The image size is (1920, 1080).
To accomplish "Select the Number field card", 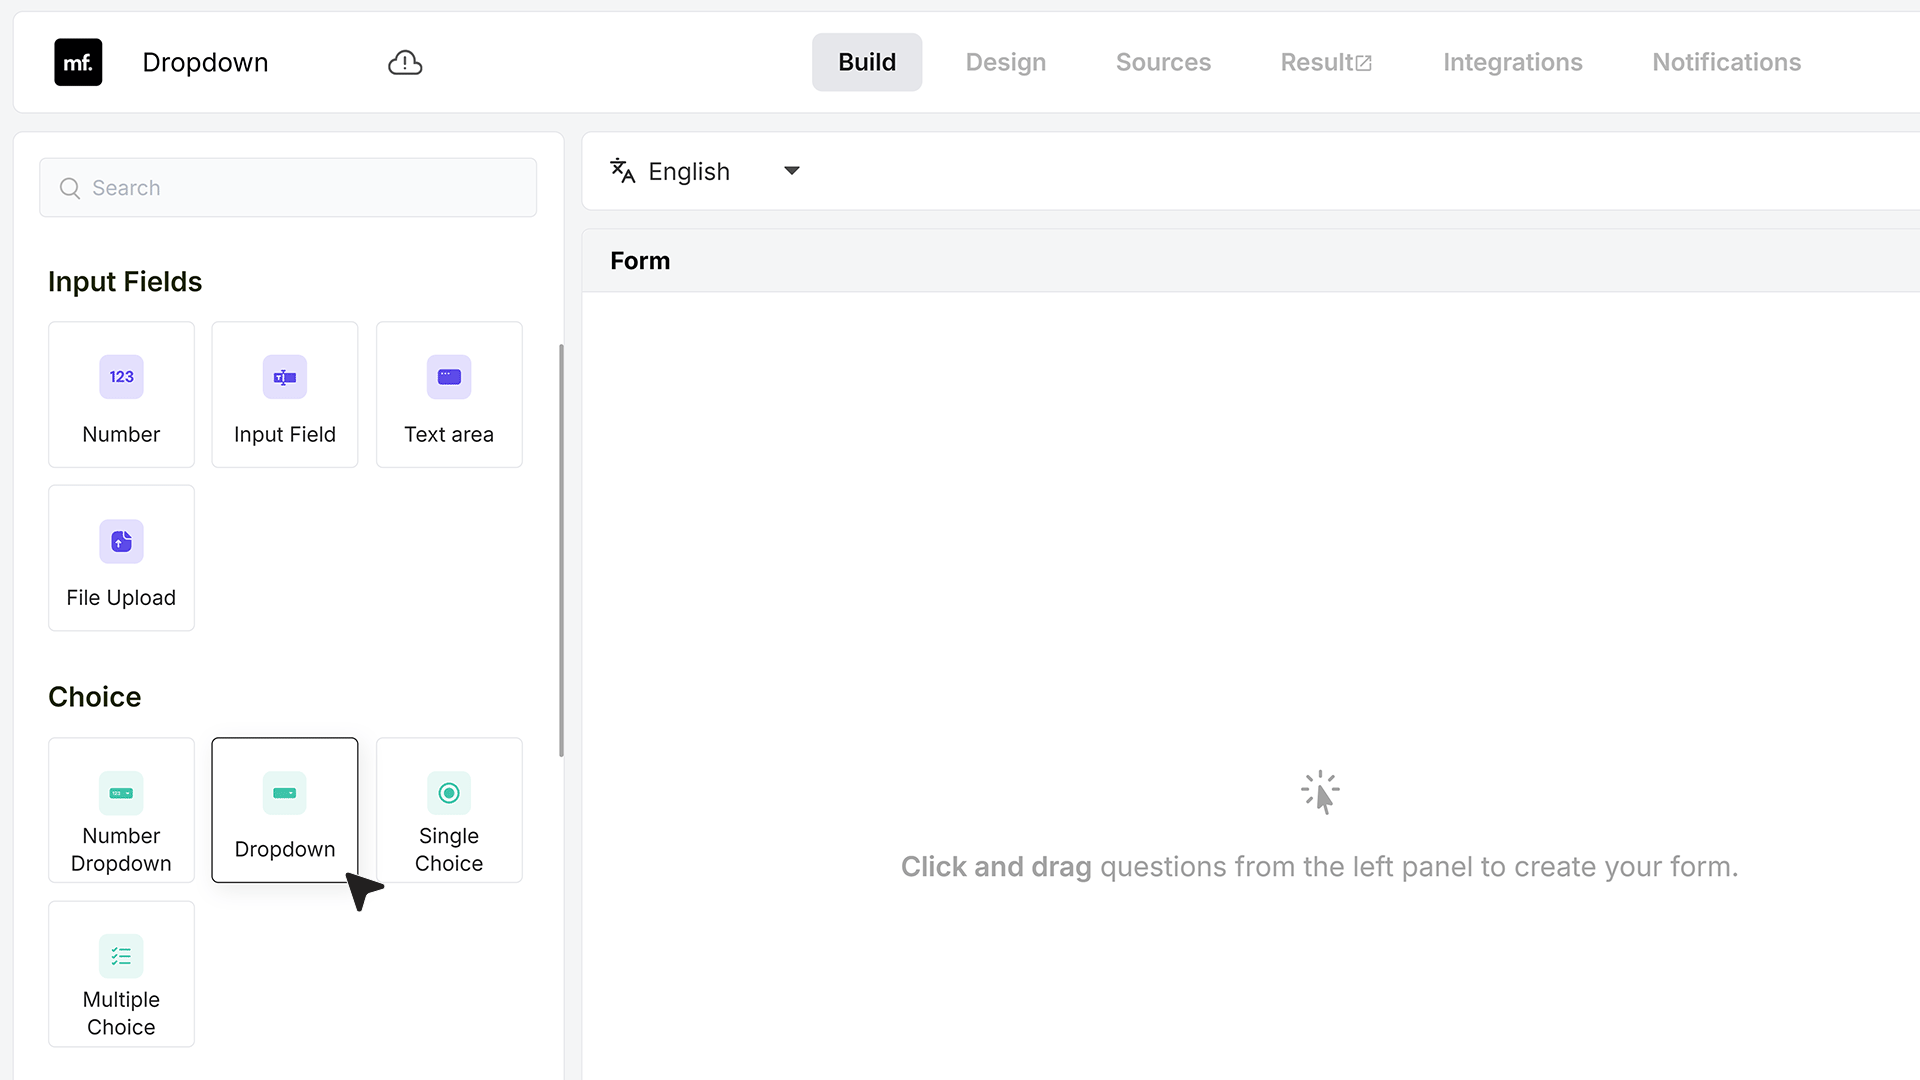I will tap(121, 394).
